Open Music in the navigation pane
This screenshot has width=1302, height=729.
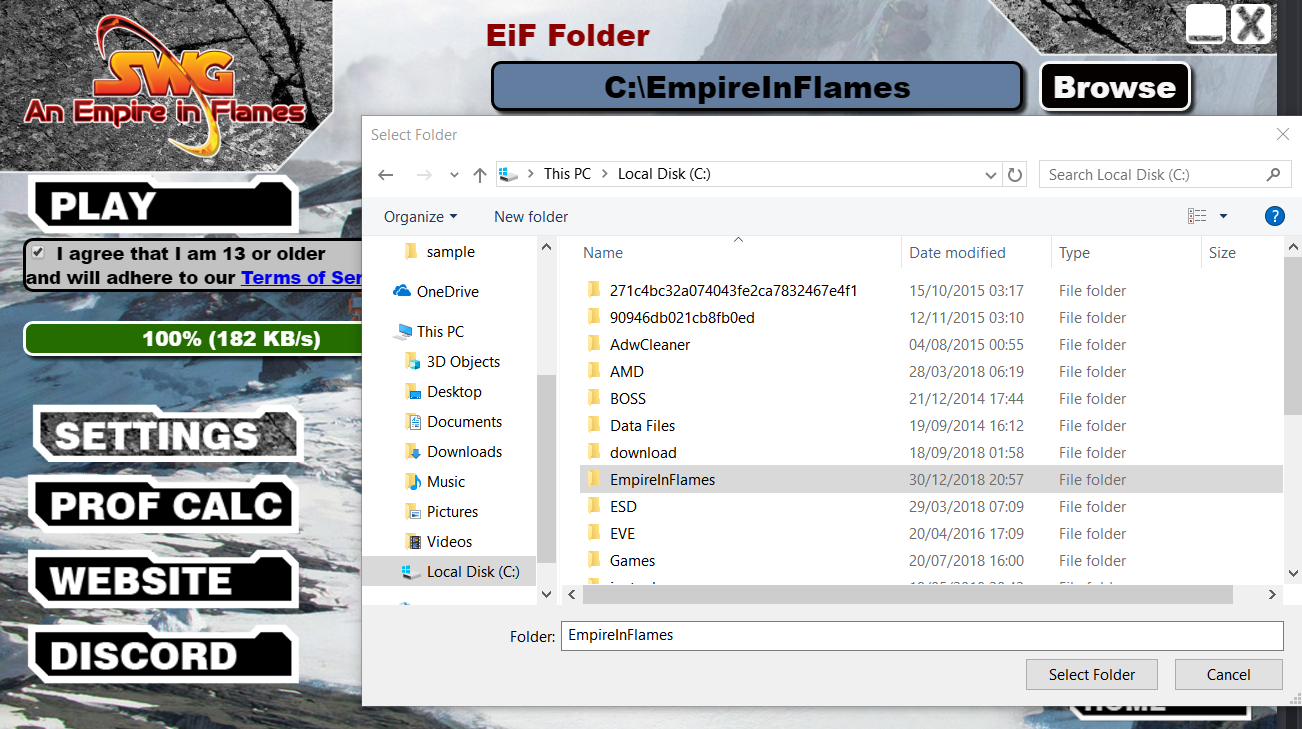[435, 482]
